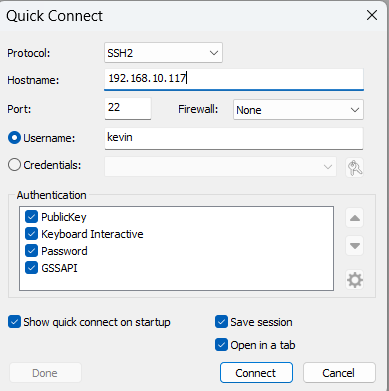Close the Quick Connect dialog
The height and width of the screenshot is (391, 389).
tap(372, 15)
